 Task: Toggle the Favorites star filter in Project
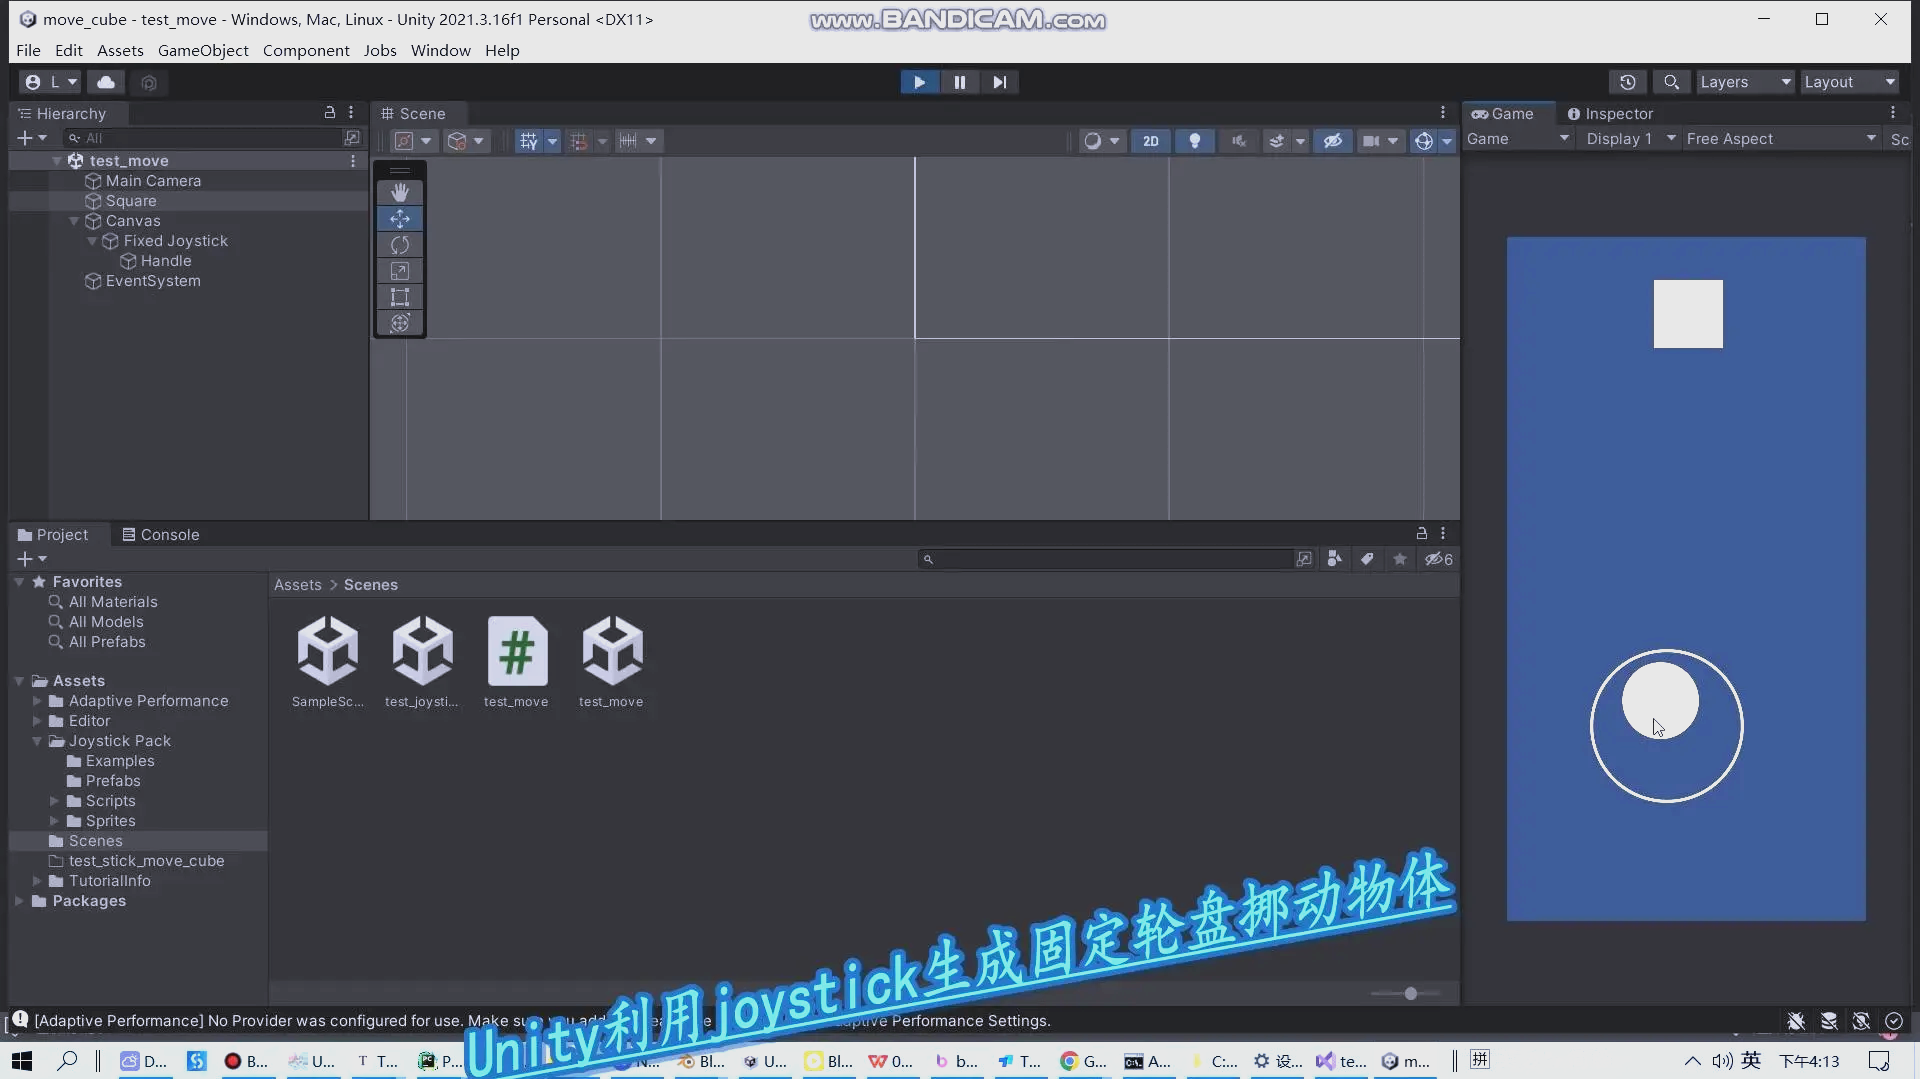(x=1400, y=559)
